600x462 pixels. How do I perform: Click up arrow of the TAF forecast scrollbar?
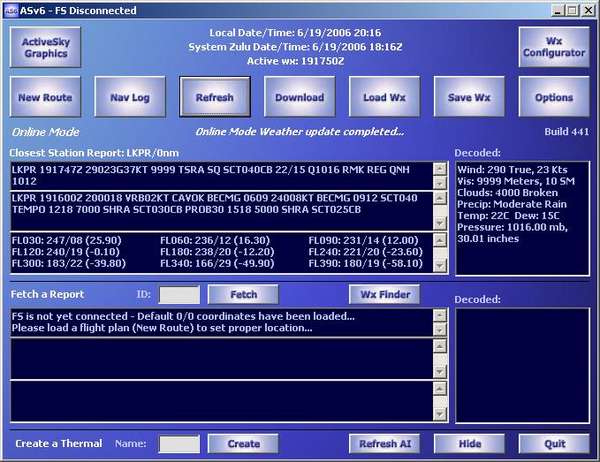click(440, 198)
